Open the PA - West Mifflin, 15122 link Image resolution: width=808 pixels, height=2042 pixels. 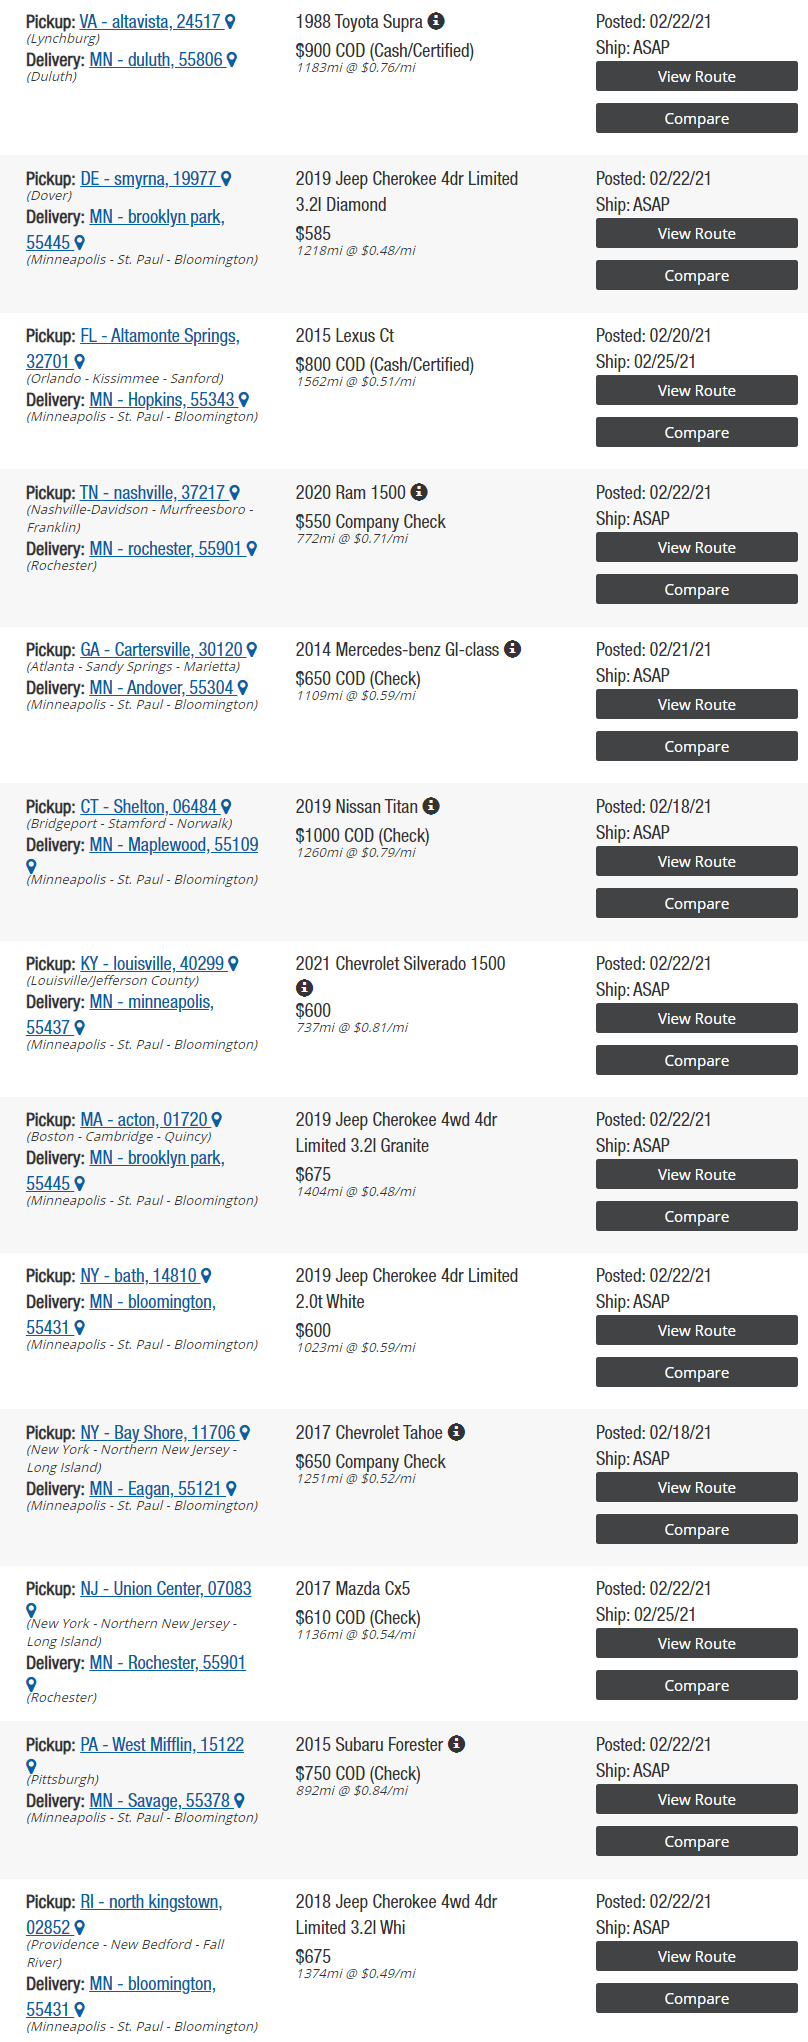[x=162, y=1744]
